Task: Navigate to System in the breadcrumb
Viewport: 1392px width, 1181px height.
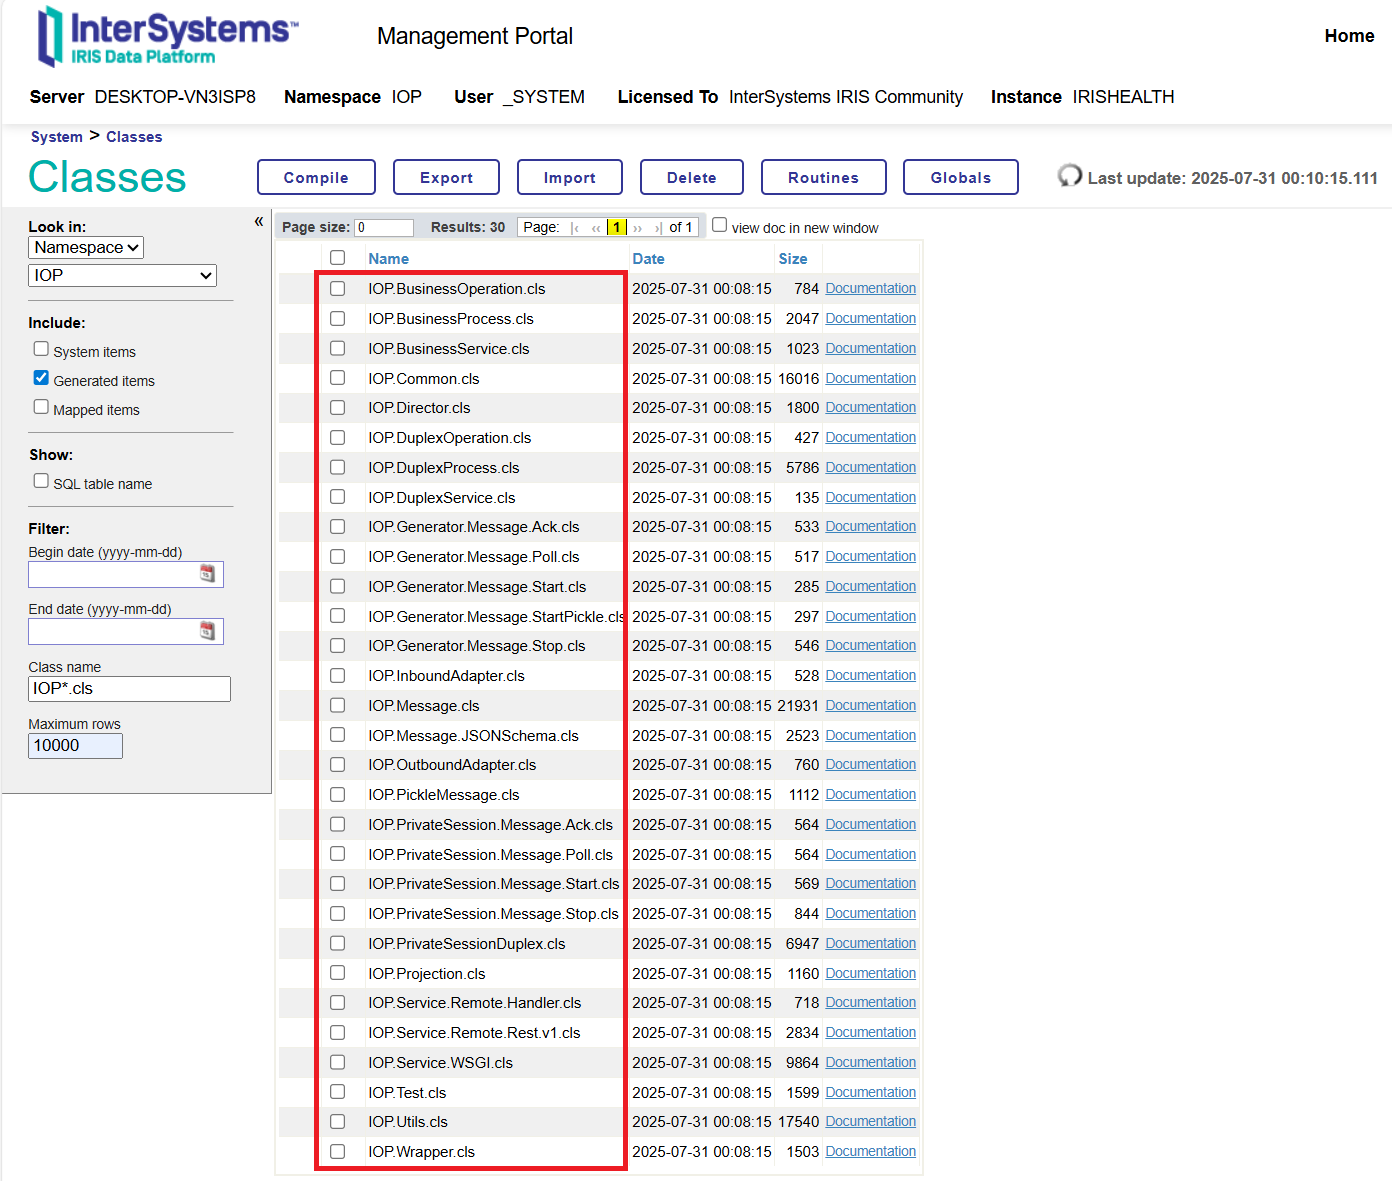Action: pos(56,137)
